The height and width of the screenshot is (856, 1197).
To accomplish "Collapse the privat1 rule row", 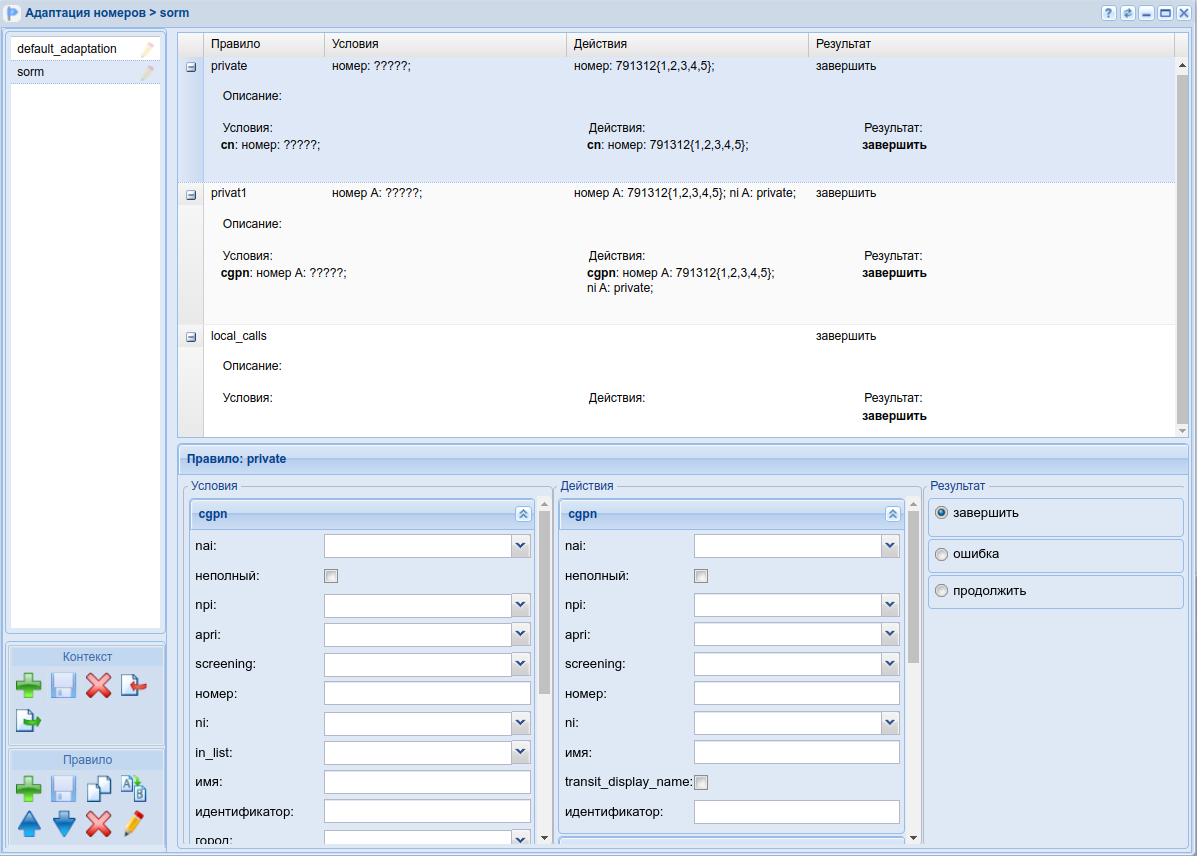I will [x=191, y=195].
